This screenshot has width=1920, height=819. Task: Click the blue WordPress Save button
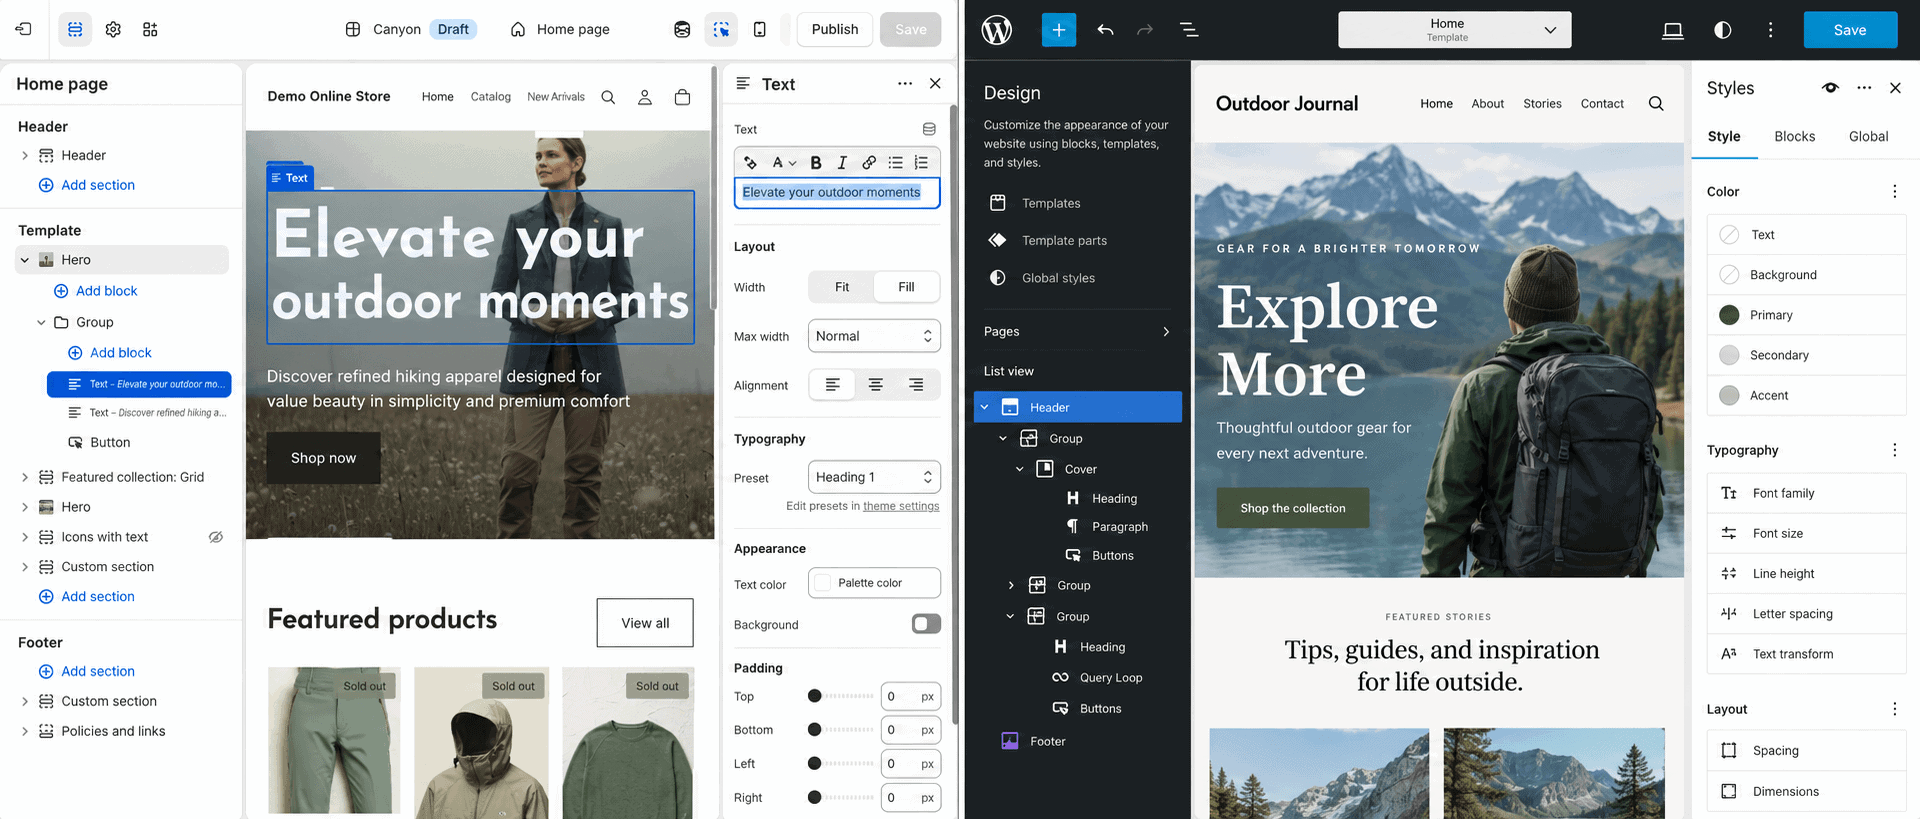pos(1850,30)
